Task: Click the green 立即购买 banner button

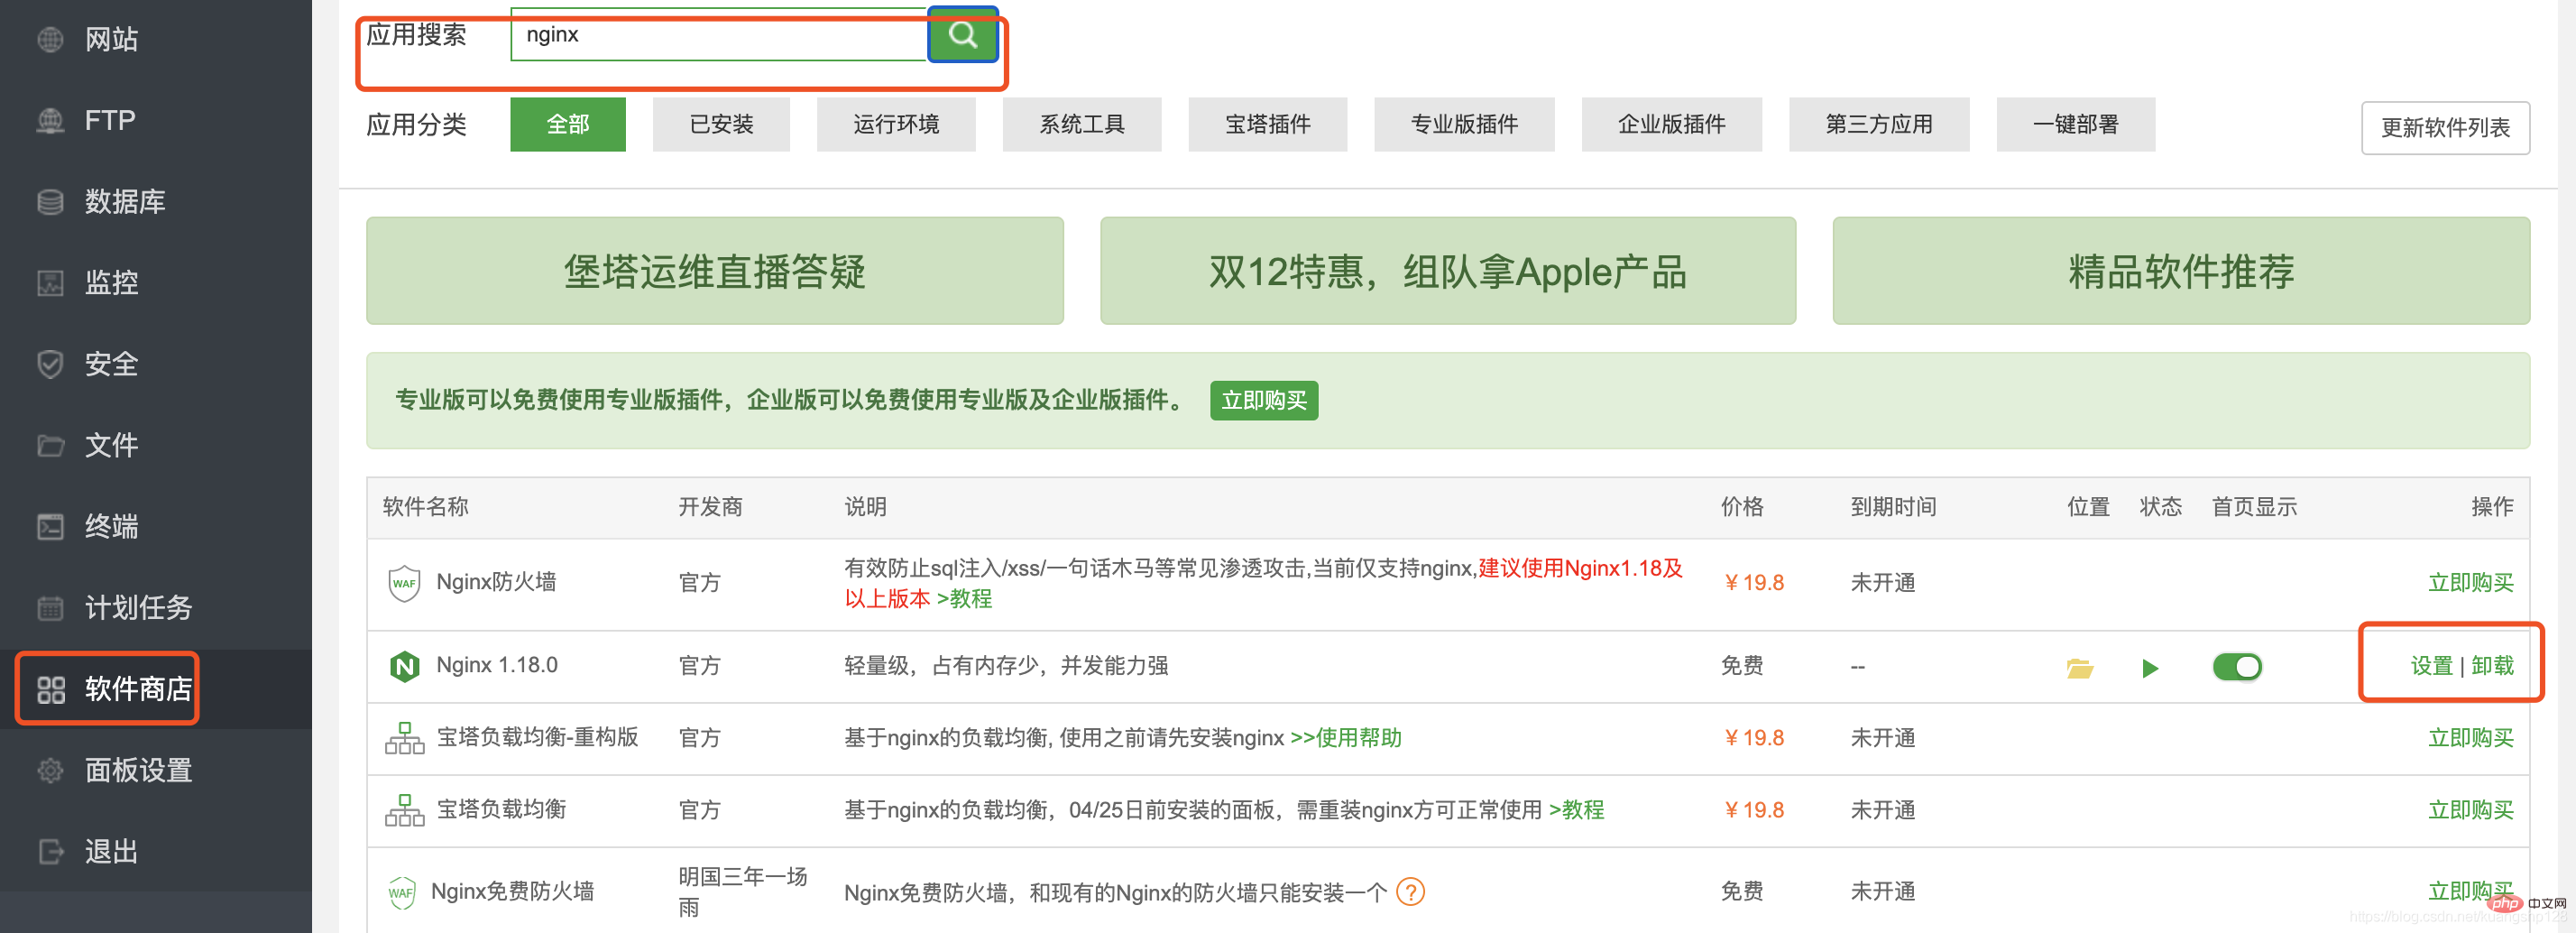Action: point(1264,400)
